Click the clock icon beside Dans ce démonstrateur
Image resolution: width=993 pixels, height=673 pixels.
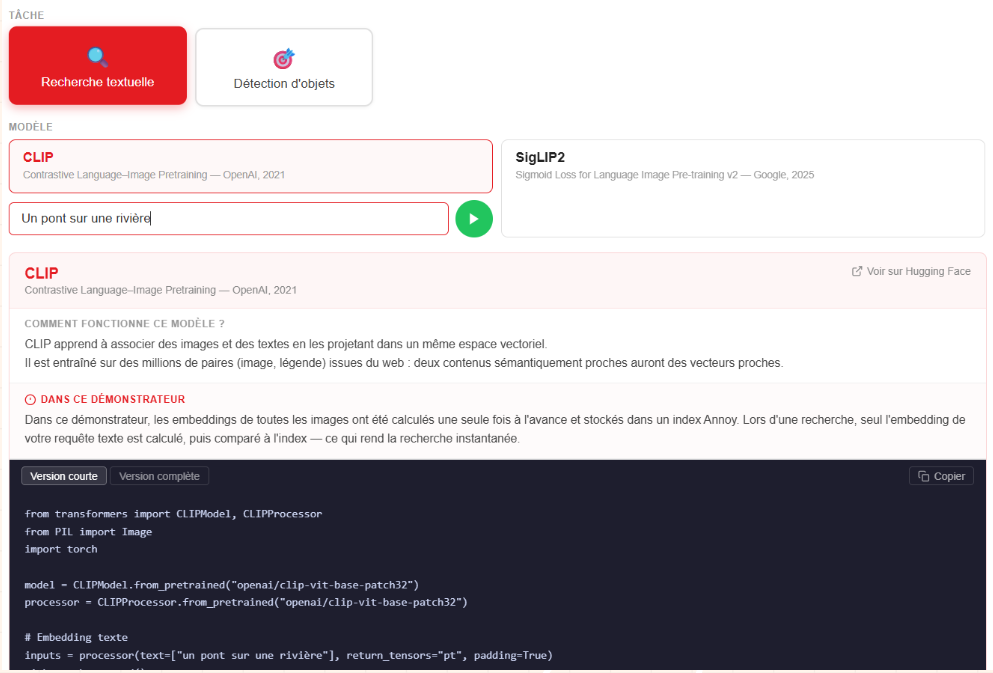[30, 399]
